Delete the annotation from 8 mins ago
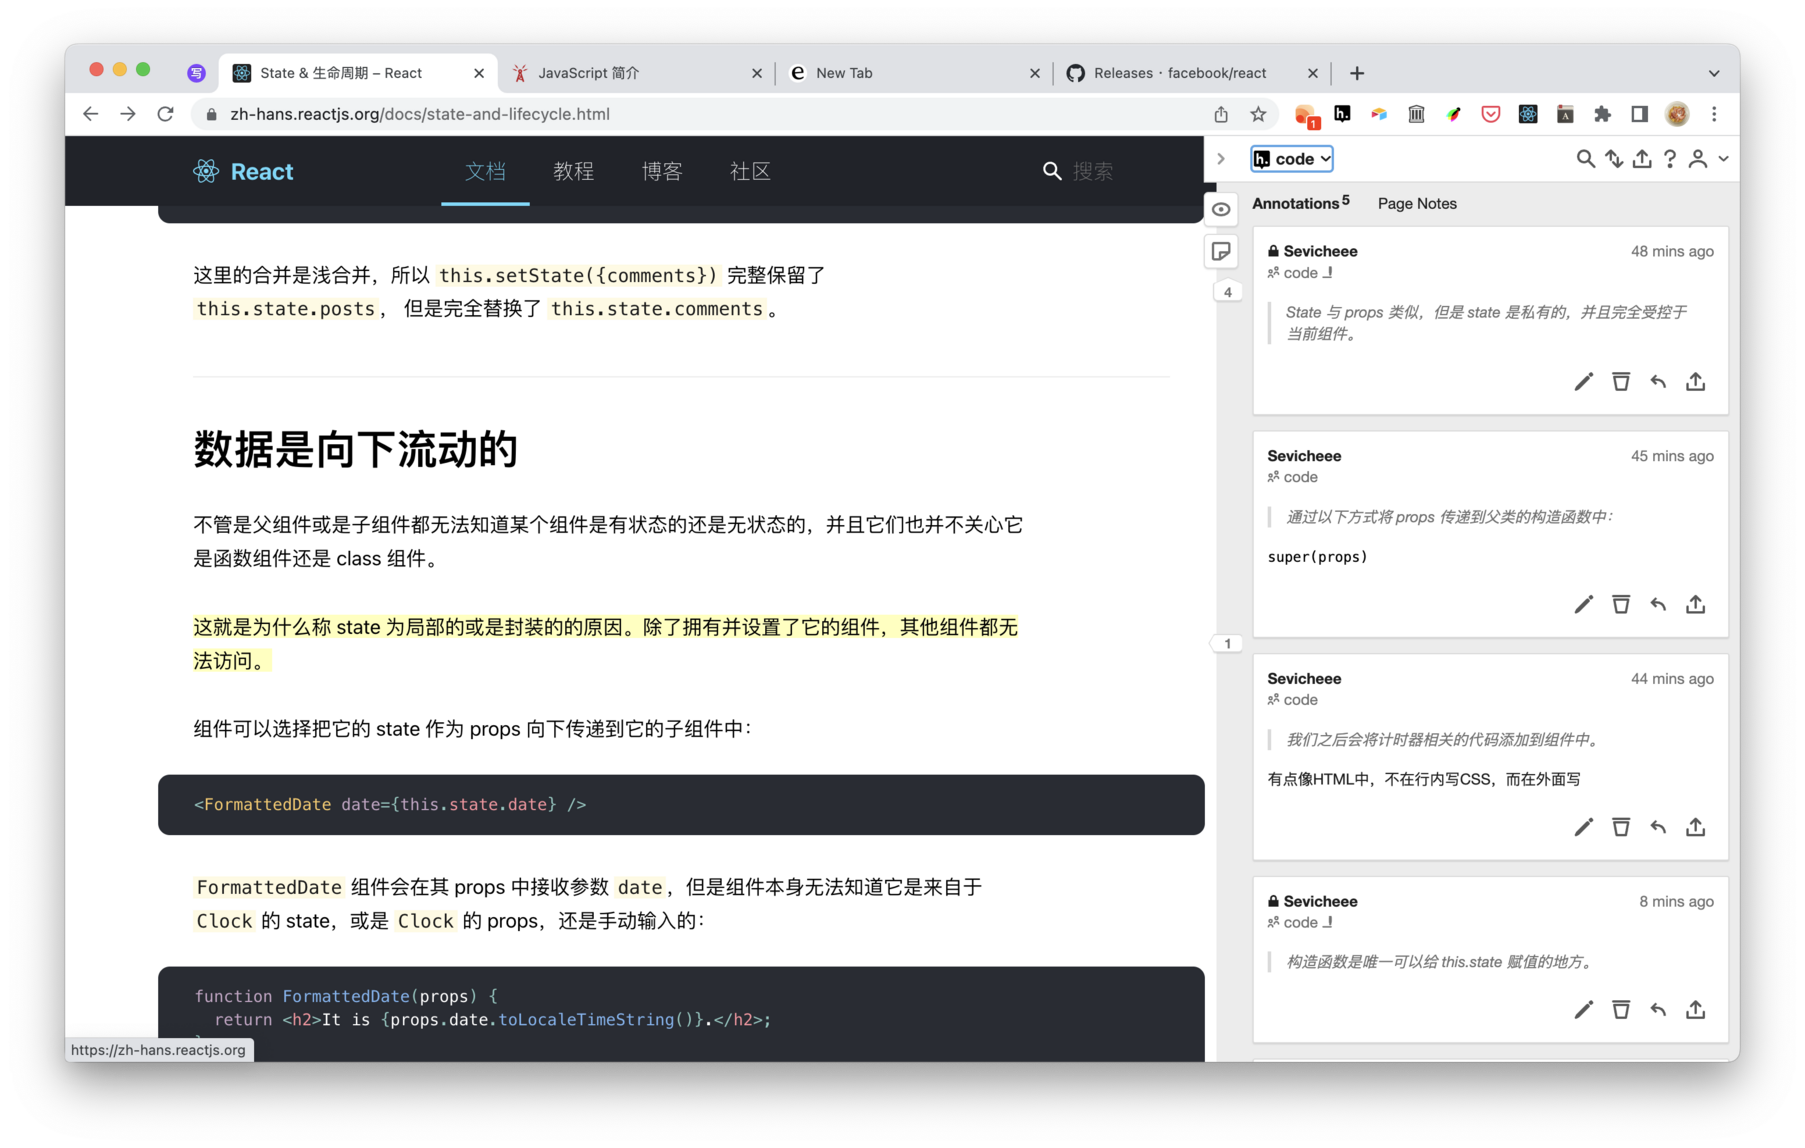1805x1148 pixels. [x=1621, y=1010]
